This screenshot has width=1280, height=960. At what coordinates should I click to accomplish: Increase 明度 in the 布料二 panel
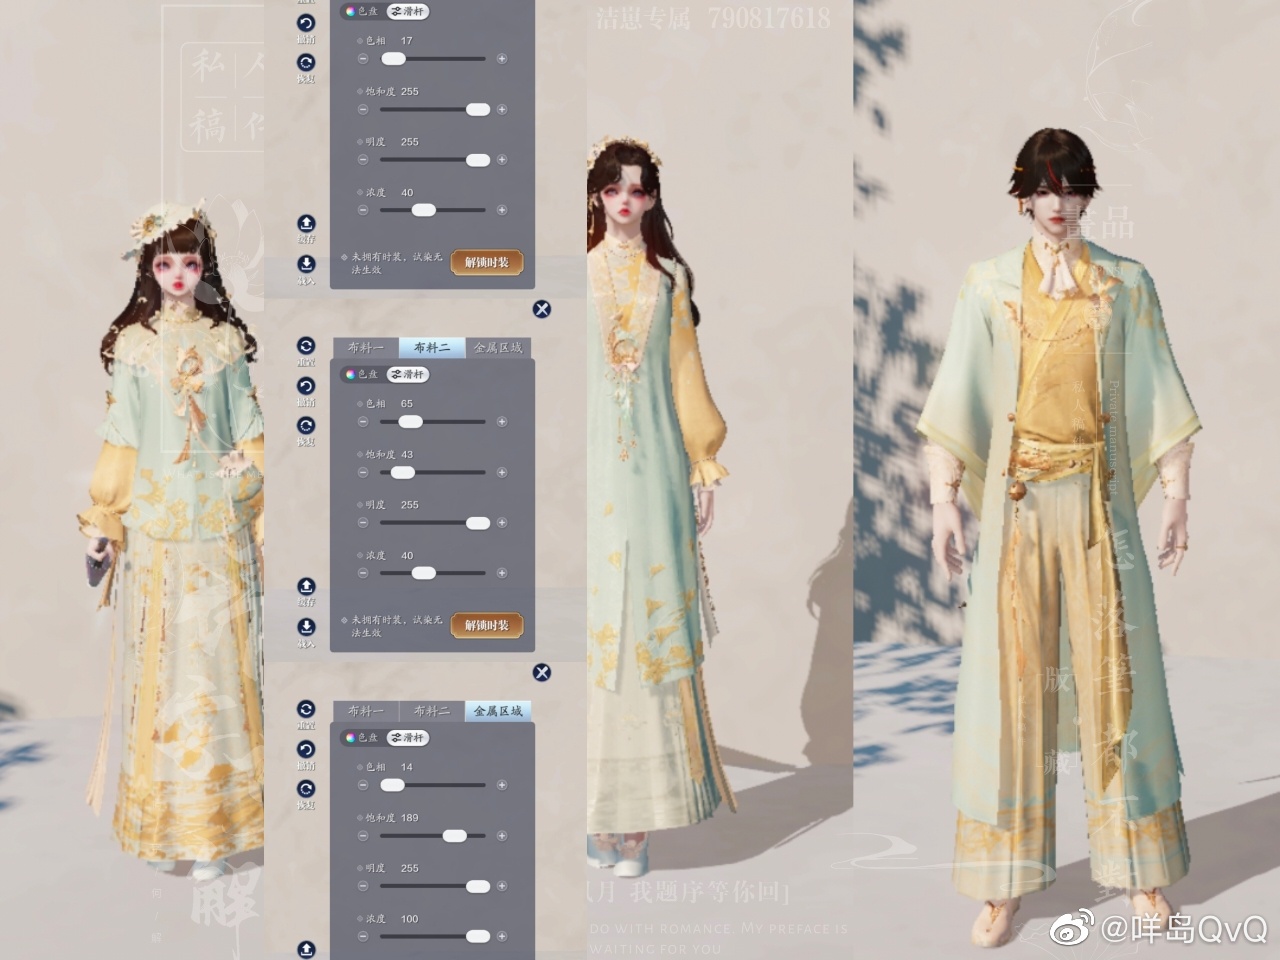[x=502, y=523]
